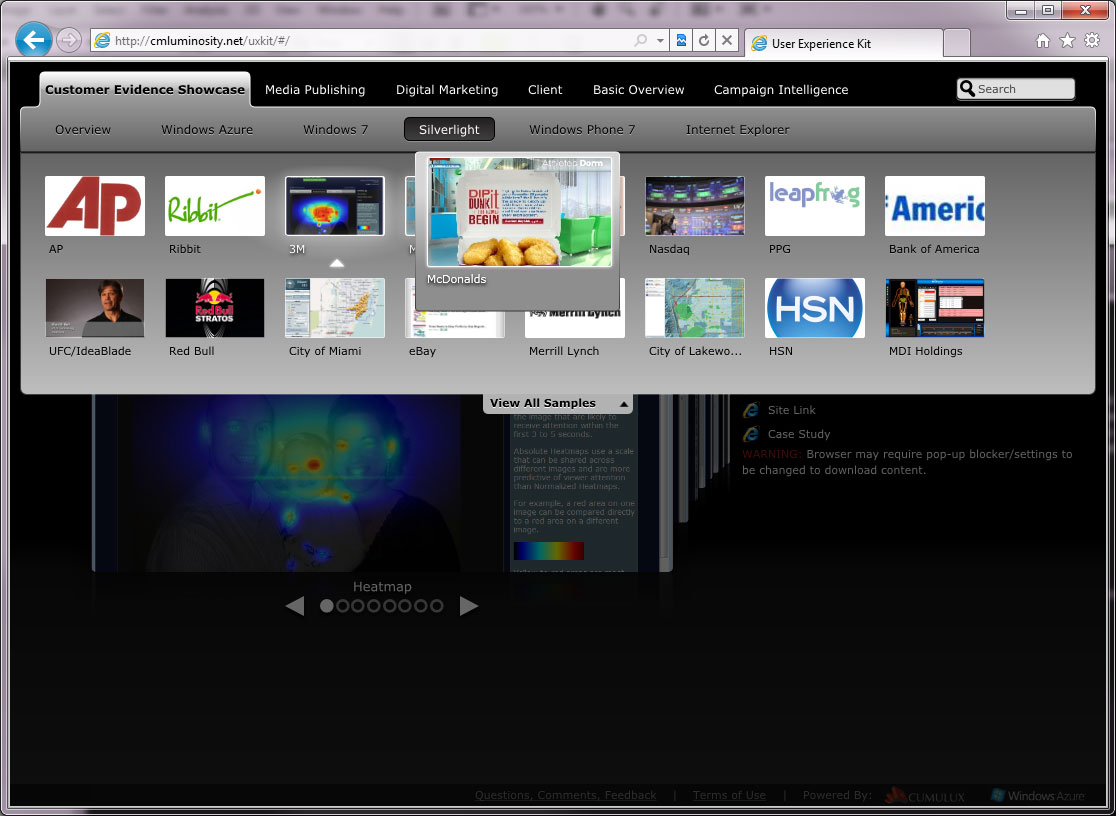Click the new tab button beside User Experience Kit
The image size is (1116, 816).
[957, 43]
